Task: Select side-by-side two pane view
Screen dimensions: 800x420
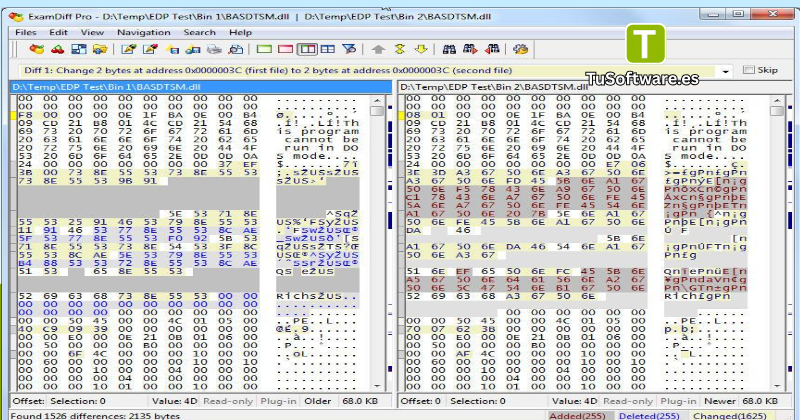Action: point(307,50)
